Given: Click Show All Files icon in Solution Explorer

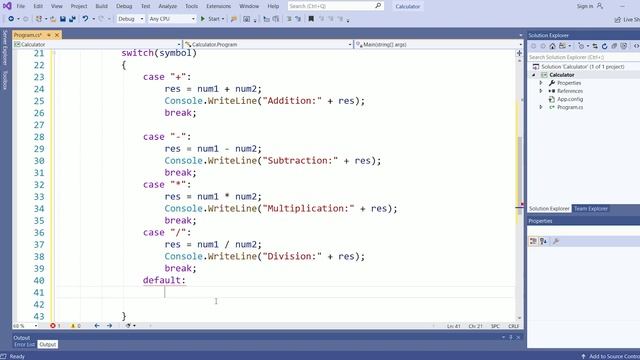Looking at the screenshot, I should (x=623, y=46).
